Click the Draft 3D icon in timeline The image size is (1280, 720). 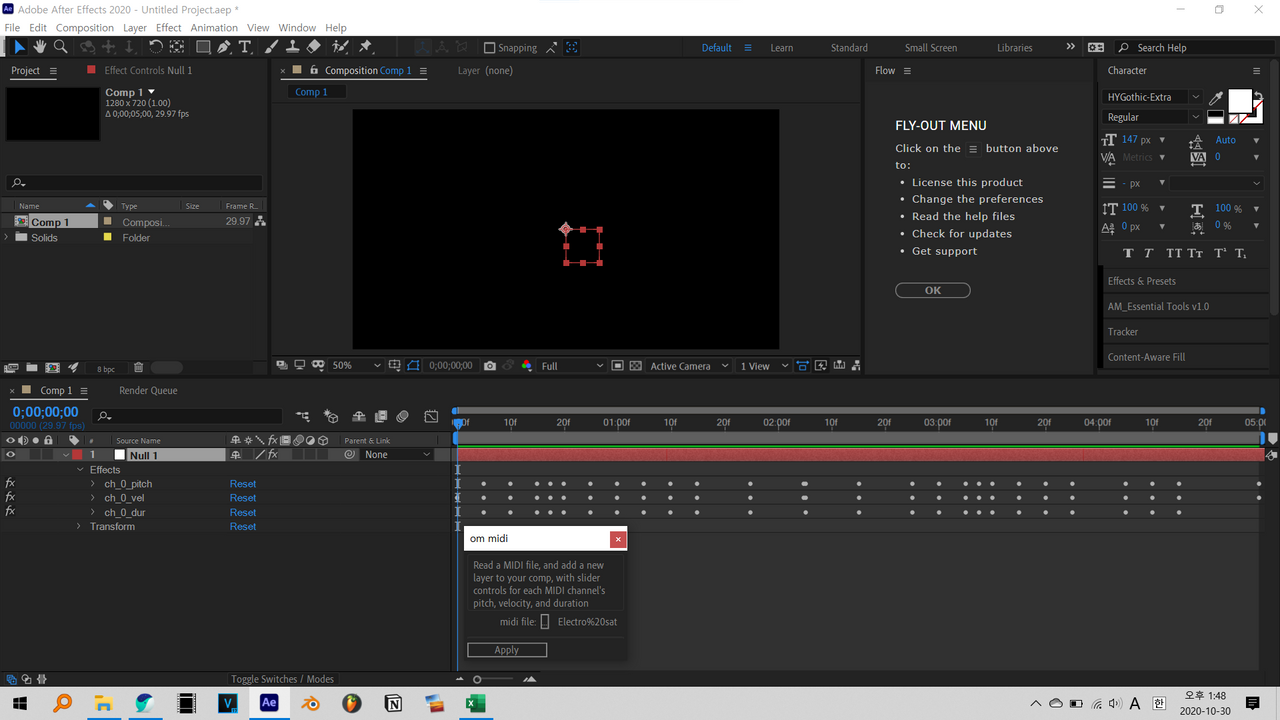pos(332,416)
